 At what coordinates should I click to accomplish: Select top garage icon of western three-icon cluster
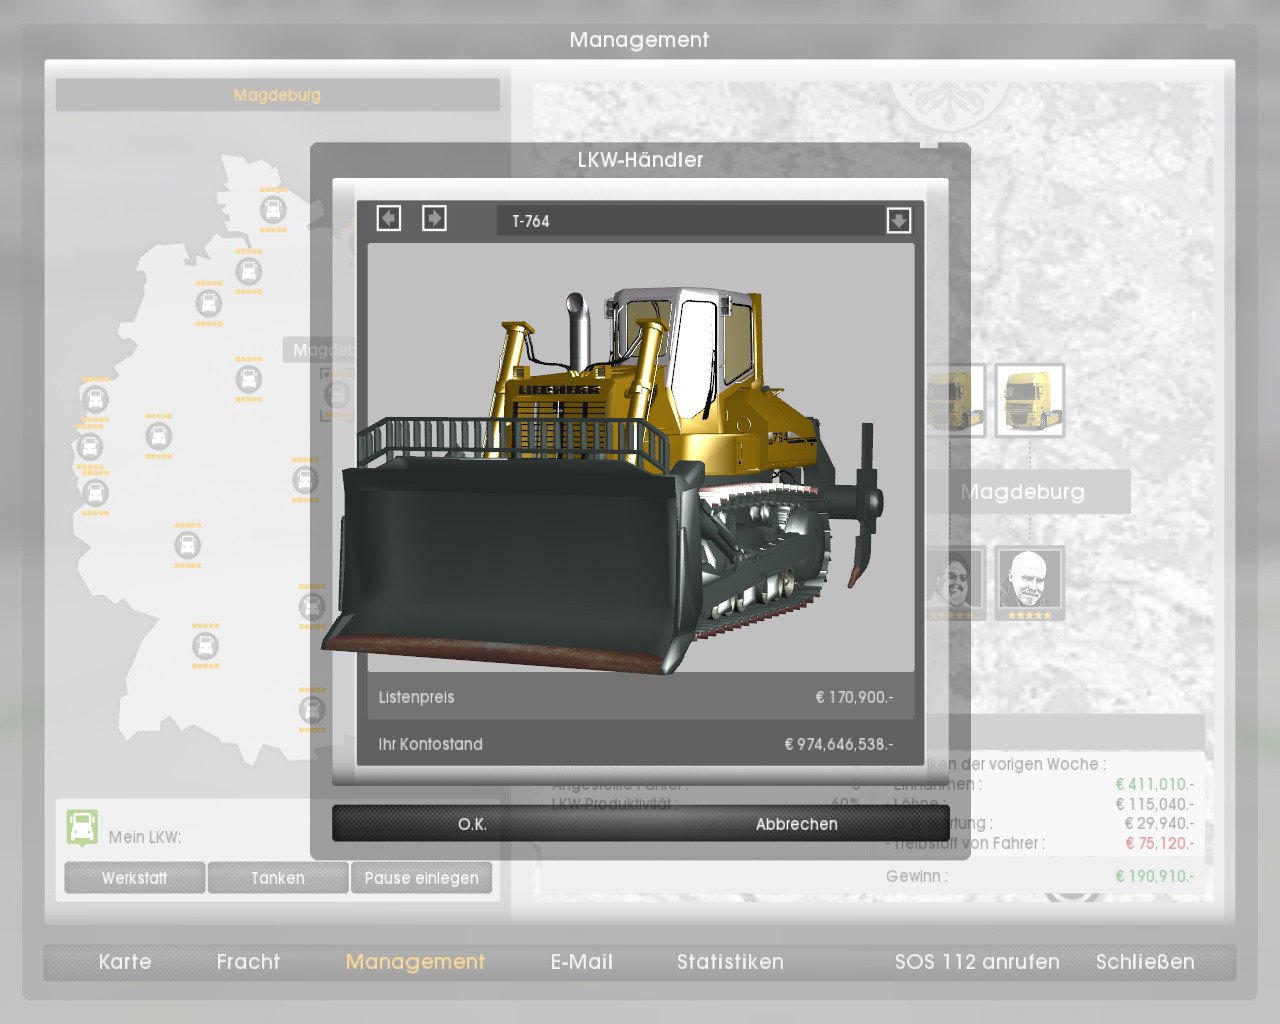tap(95, 400)
